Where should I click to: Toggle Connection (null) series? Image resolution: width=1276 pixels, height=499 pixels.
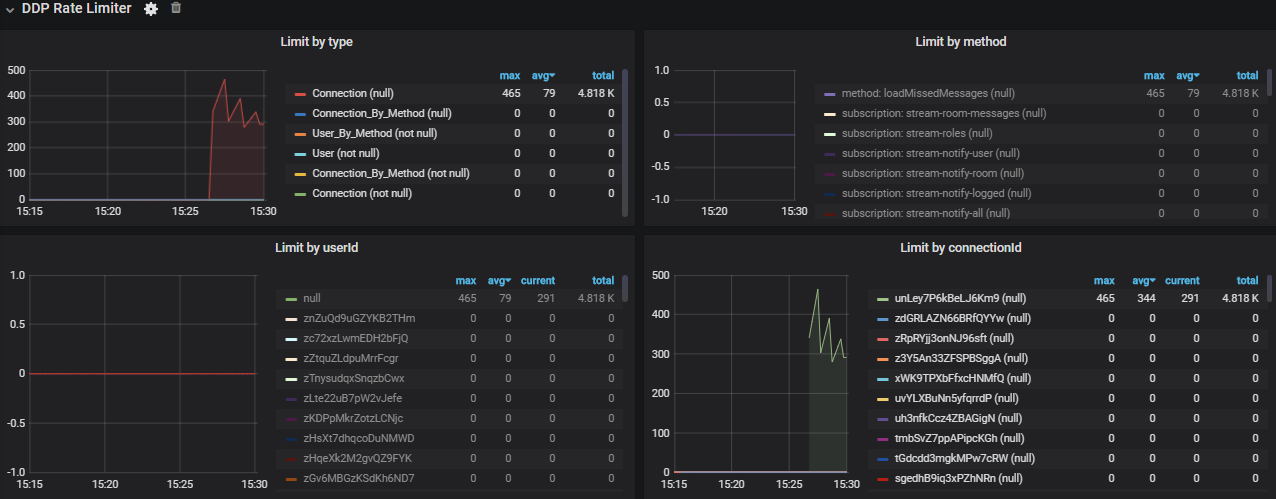pyautogui.click(x=353, y=93)
